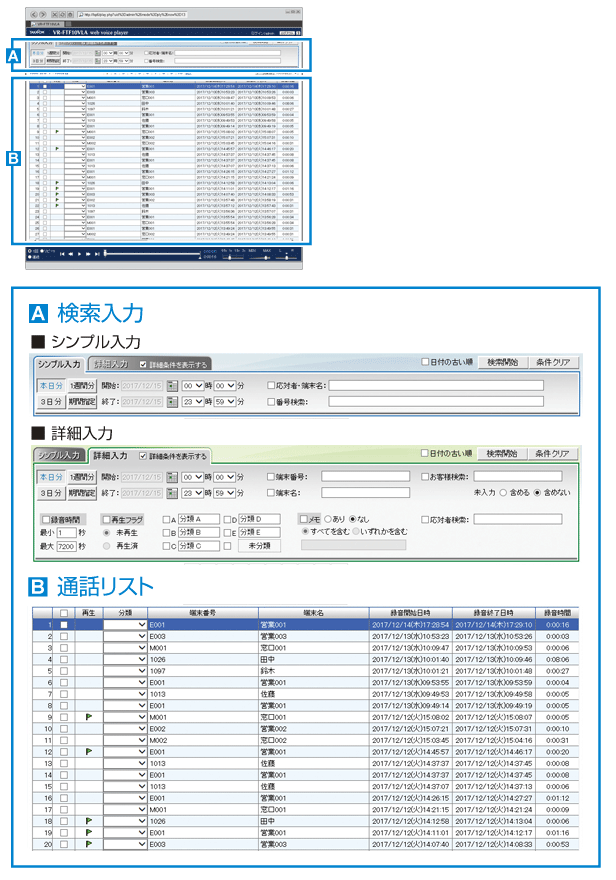Switch to シンプル入力 tab in detailed input panel

pos(59,455)
